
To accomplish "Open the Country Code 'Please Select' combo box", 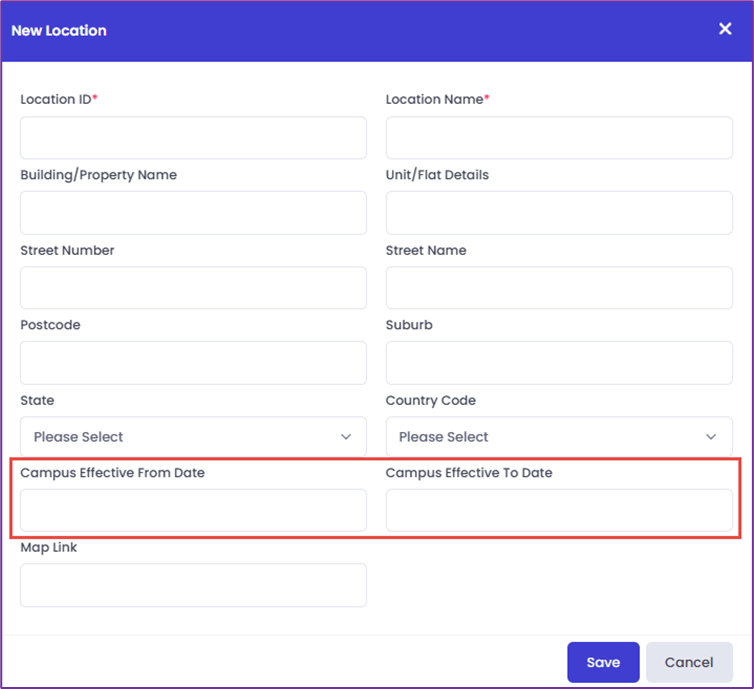I will (x=559, y=437).
